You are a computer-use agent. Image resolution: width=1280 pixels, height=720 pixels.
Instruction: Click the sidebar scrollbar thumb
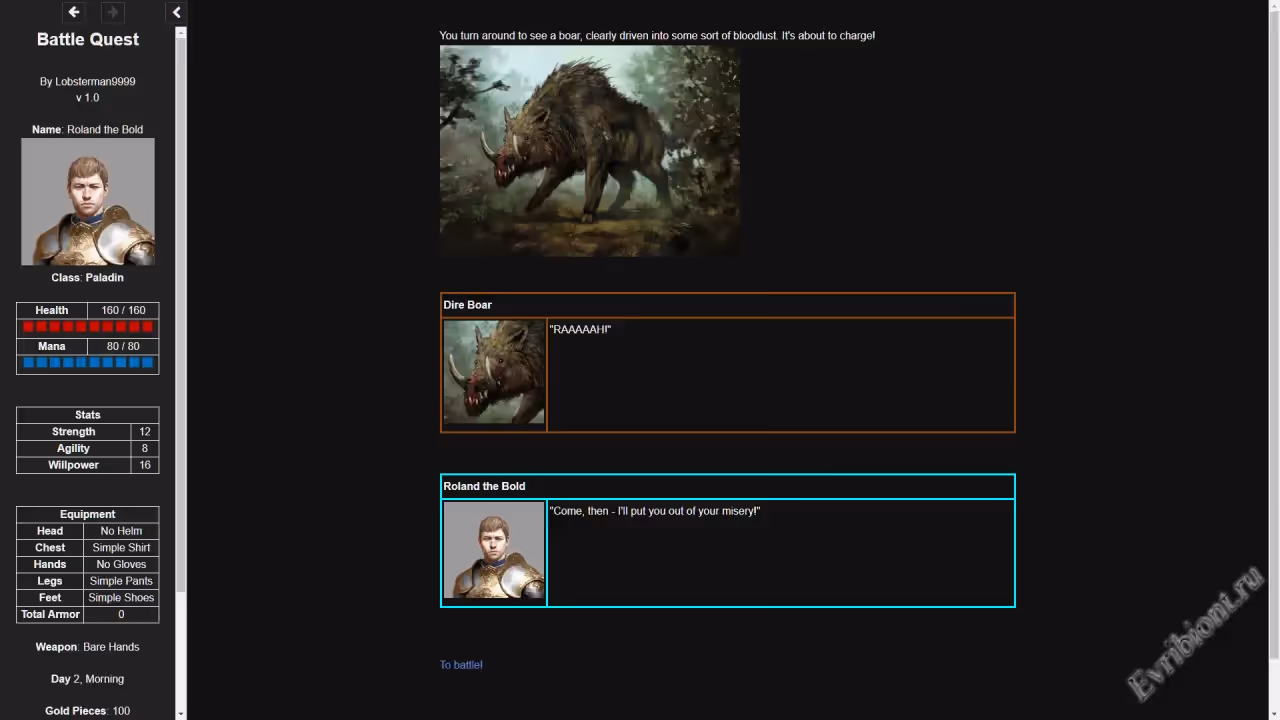[x=181, y=300]
